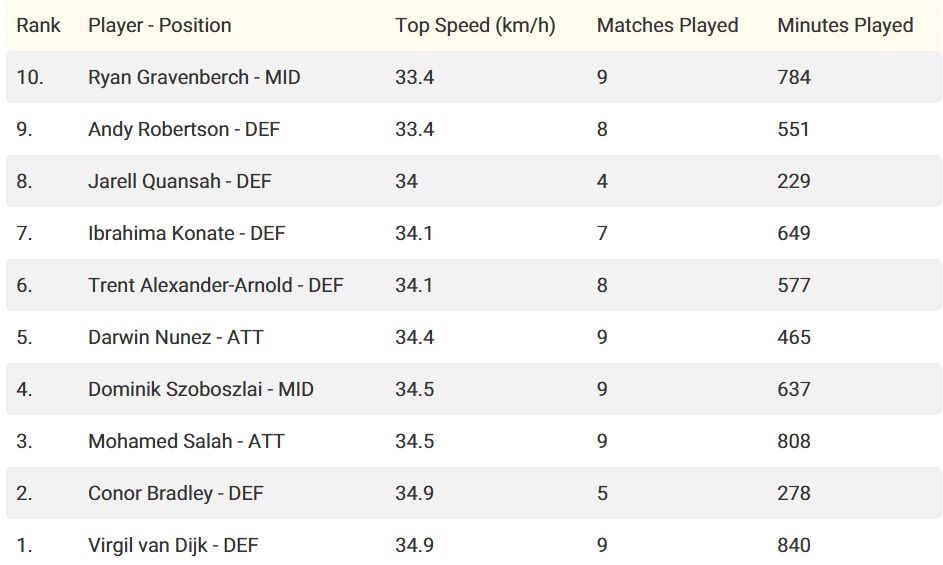Click on Jarell Quansah - DEF

pyautogui.click(x=180, y=181)
